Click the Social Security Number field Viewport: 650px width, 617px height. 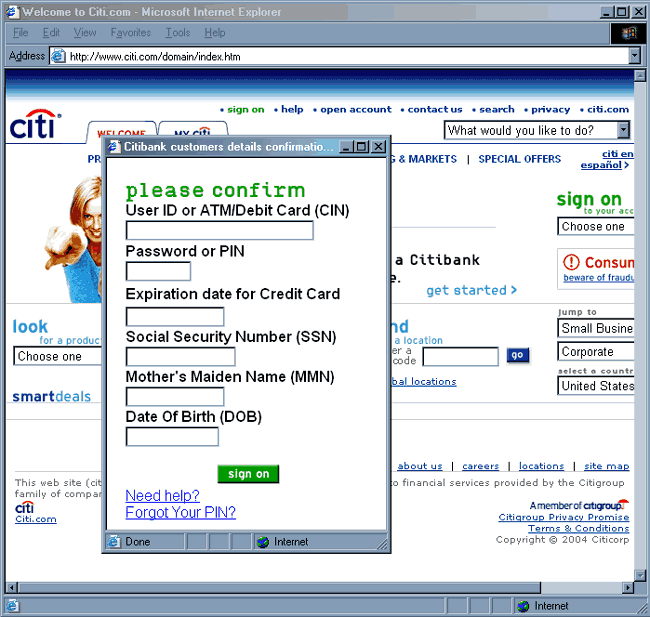[180, 357]
